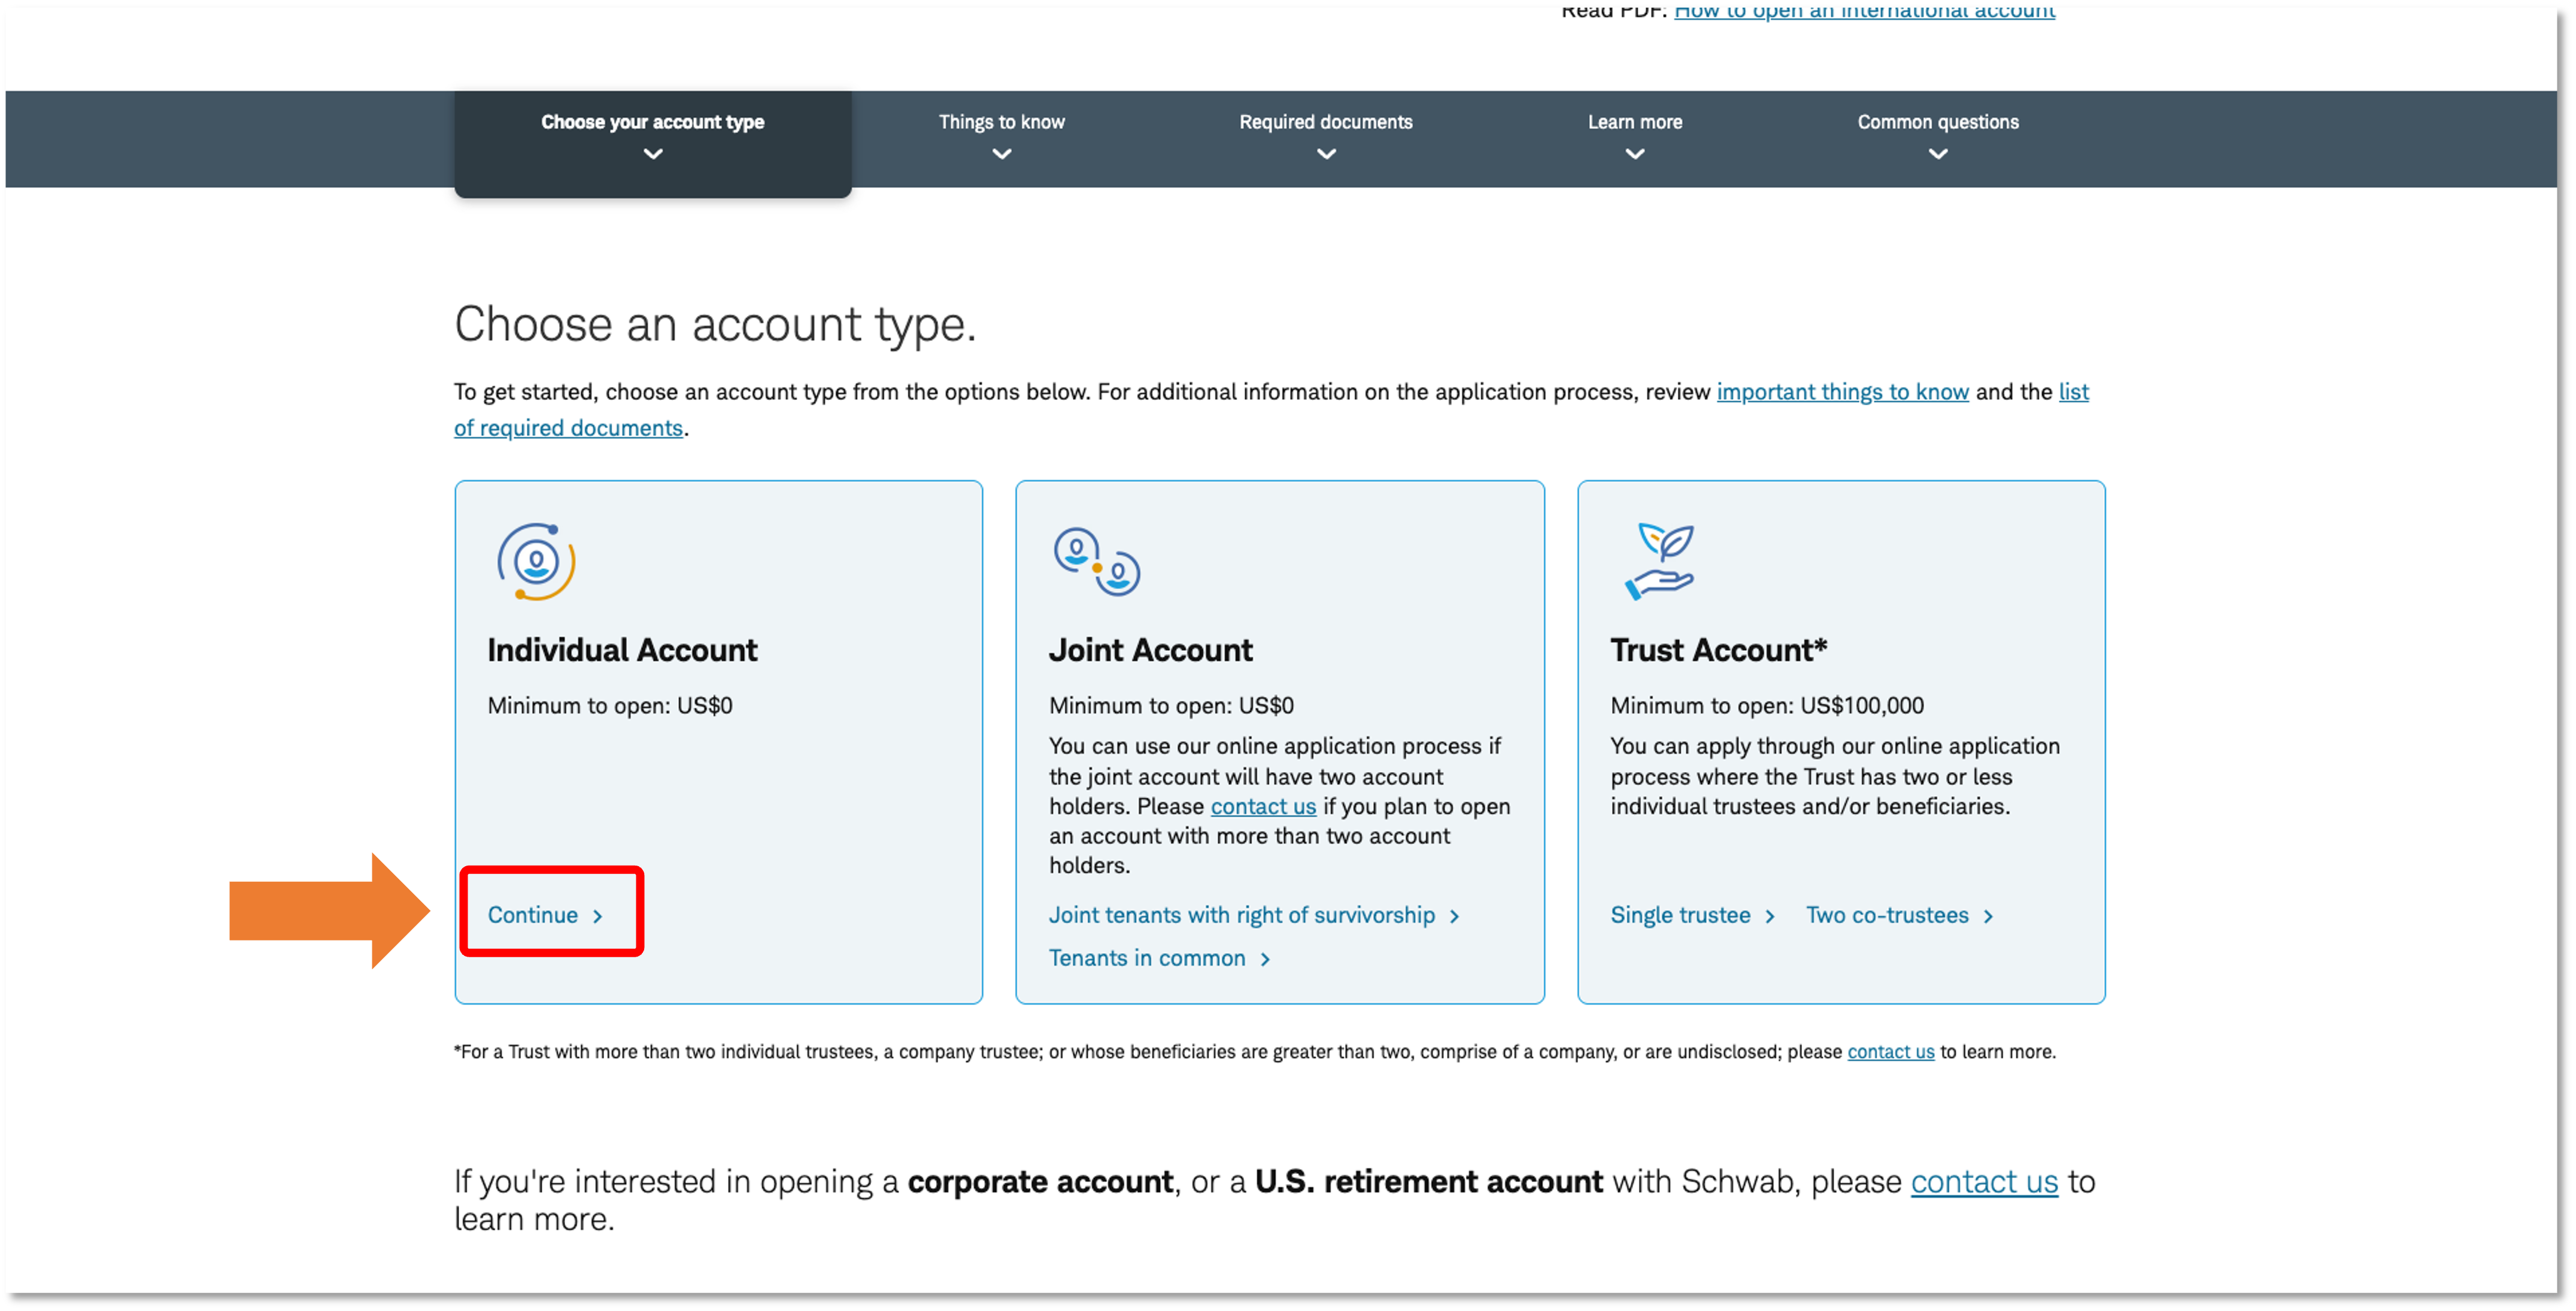
Task: Click chevron after Joint tenants survivorship link
Action: pyautogui.click(x=1454, y=916)
